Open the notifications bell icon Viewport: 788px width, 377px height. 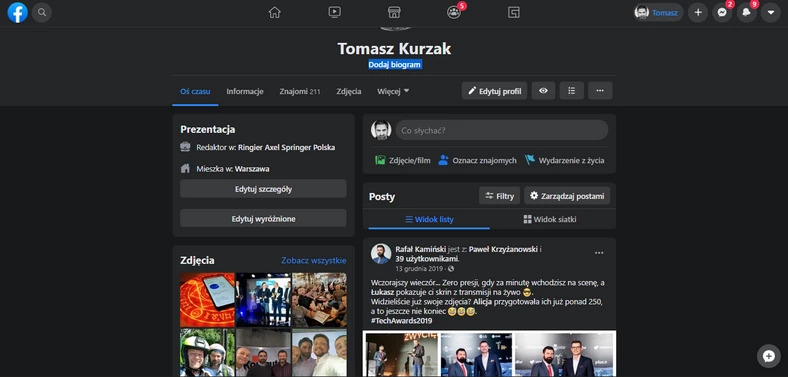click(x=747, y=13)
